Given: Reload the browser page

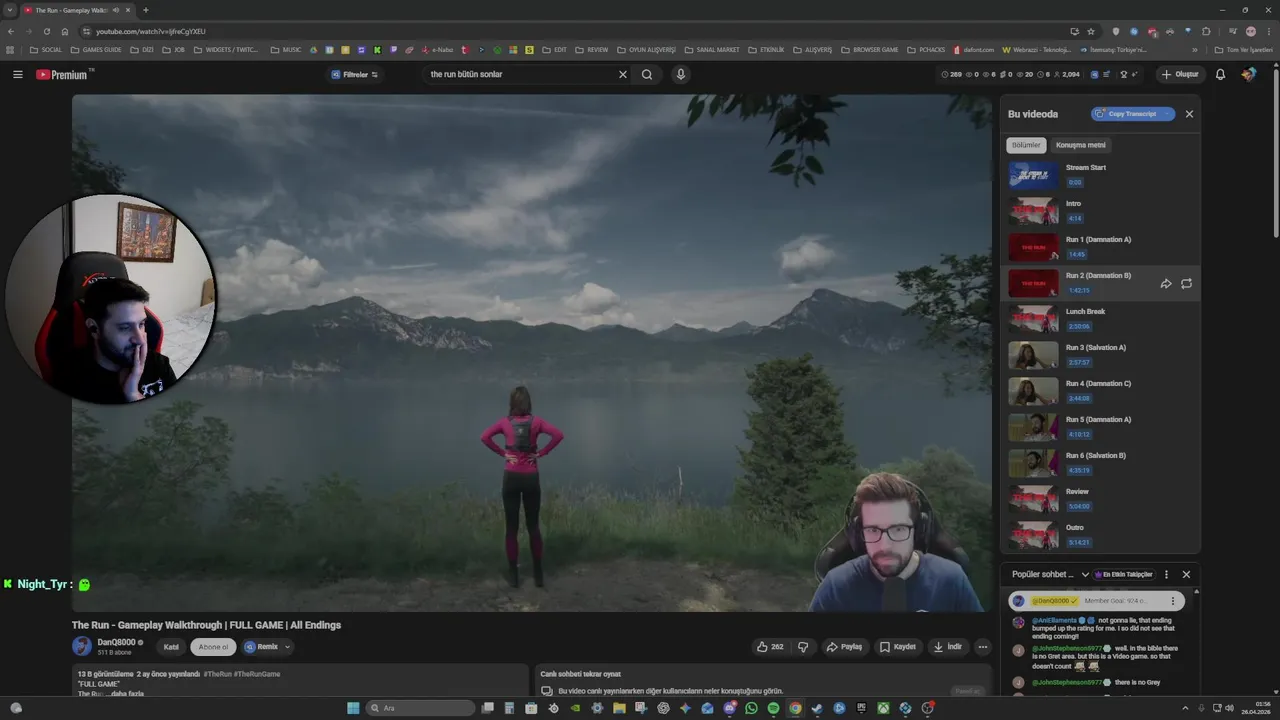Looking at the screenshot, I should click(46, 32).
